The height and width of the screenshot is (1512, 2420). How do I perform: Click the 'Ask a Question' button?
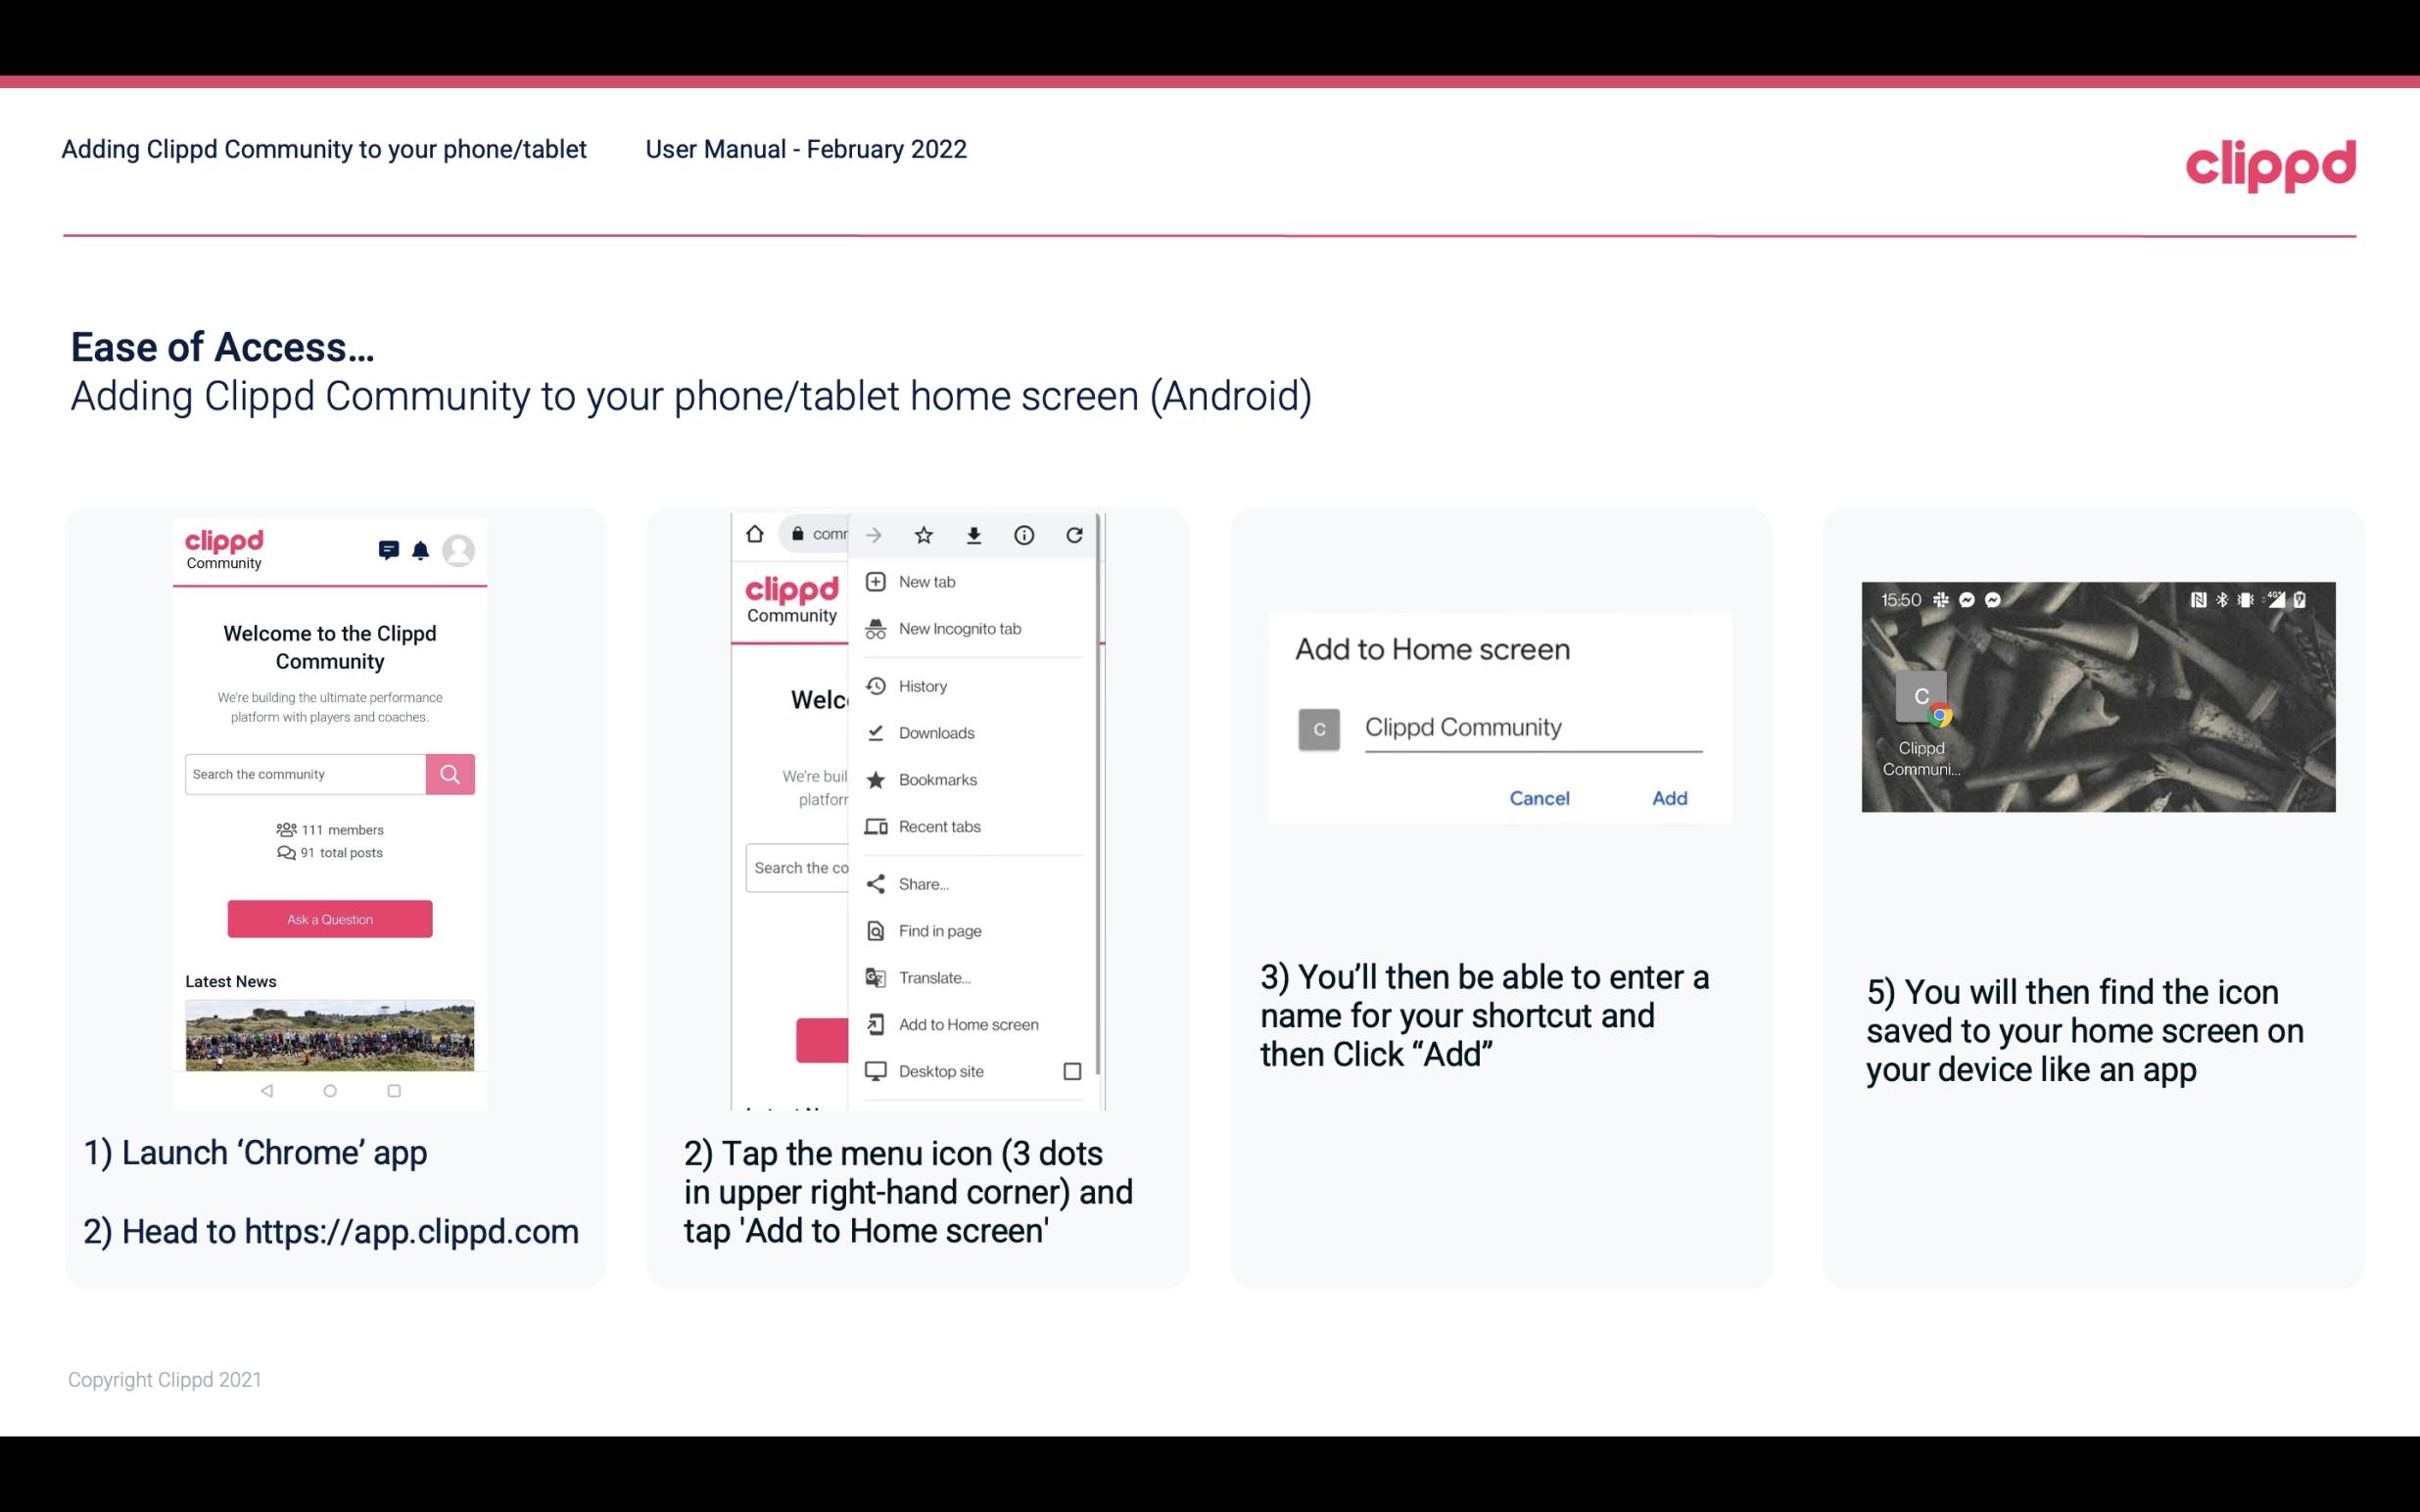(329, 917)
